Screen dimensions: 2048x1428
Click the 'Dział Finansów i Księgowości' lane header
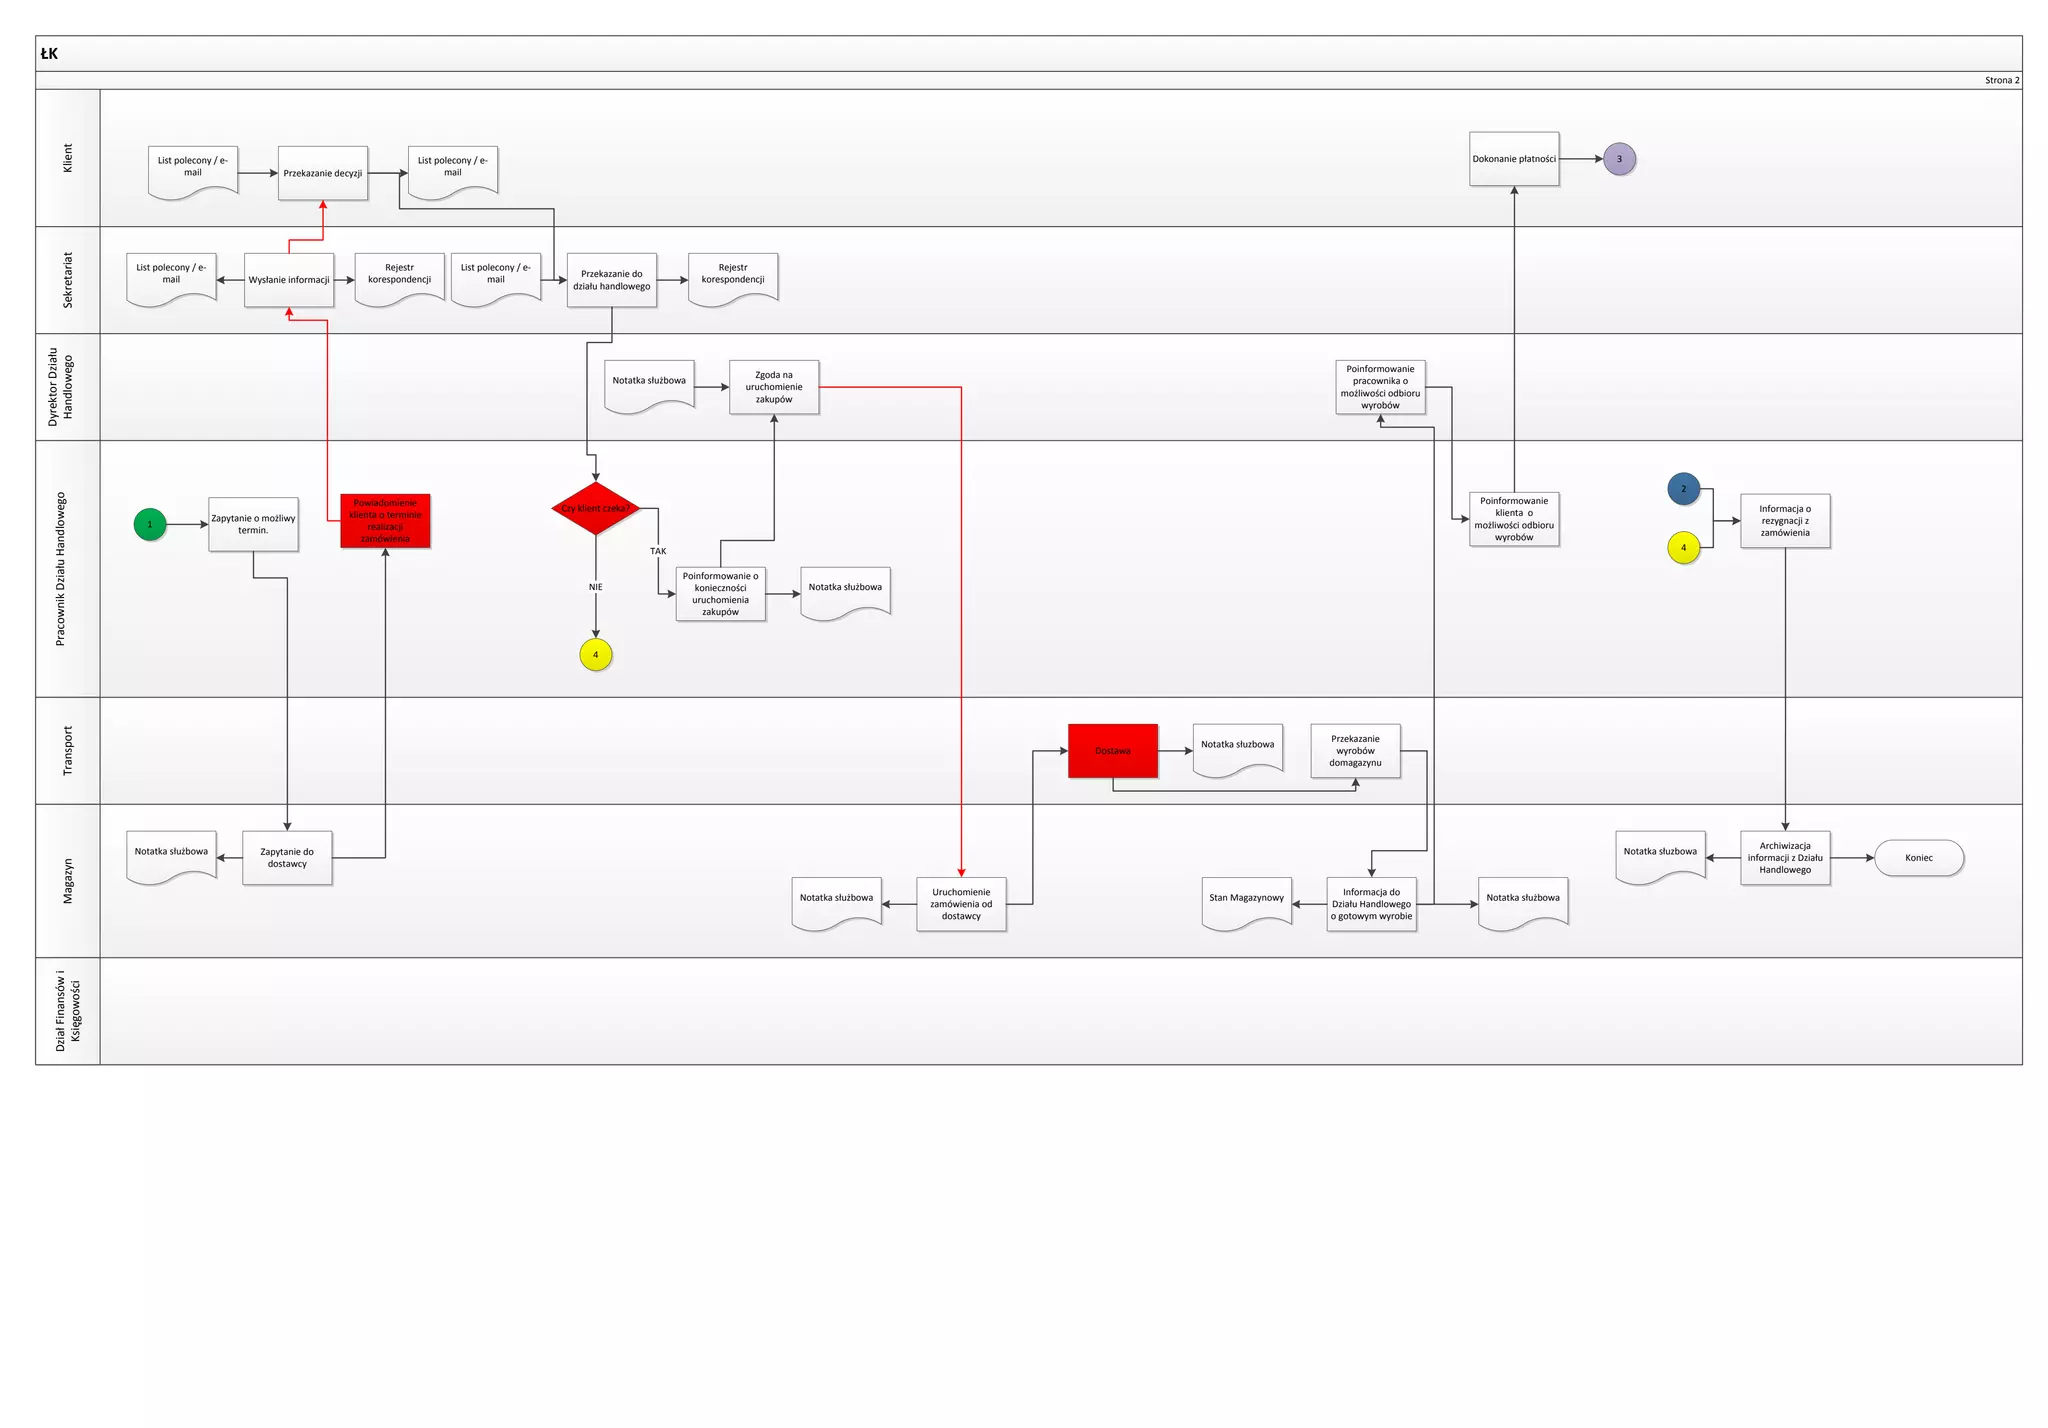point(68,1011)
